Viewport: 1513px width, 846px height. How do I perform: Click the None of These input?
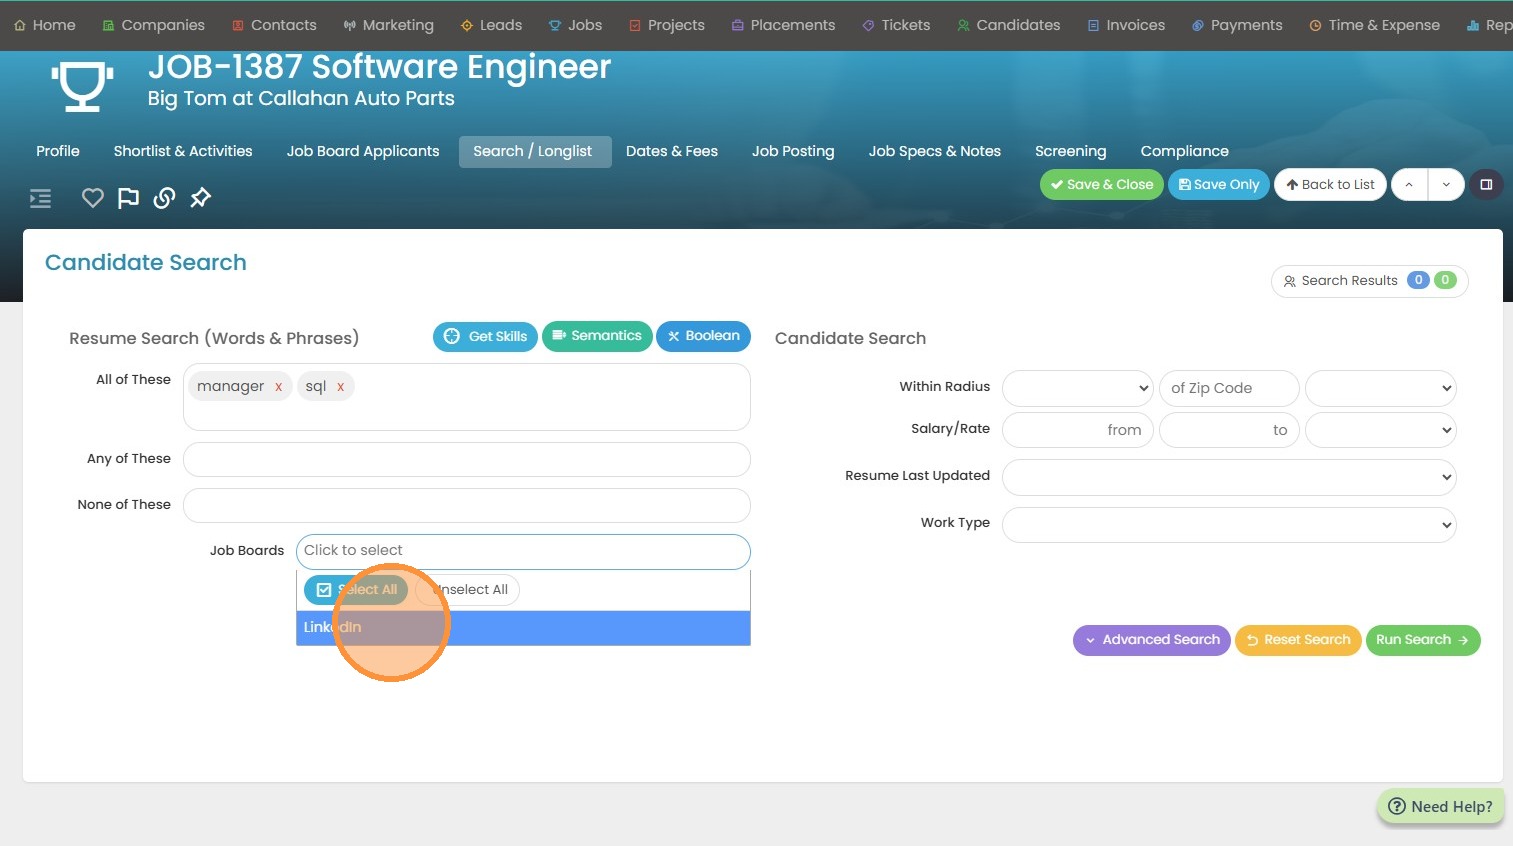coord(467,505)
